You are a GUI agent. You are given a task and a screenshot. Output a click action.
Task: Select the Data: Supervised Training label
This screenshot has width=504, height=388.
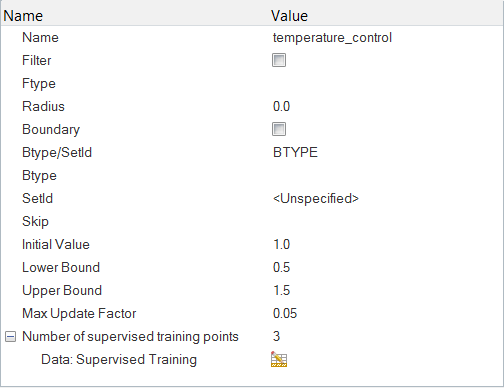(x=119, y=360)
